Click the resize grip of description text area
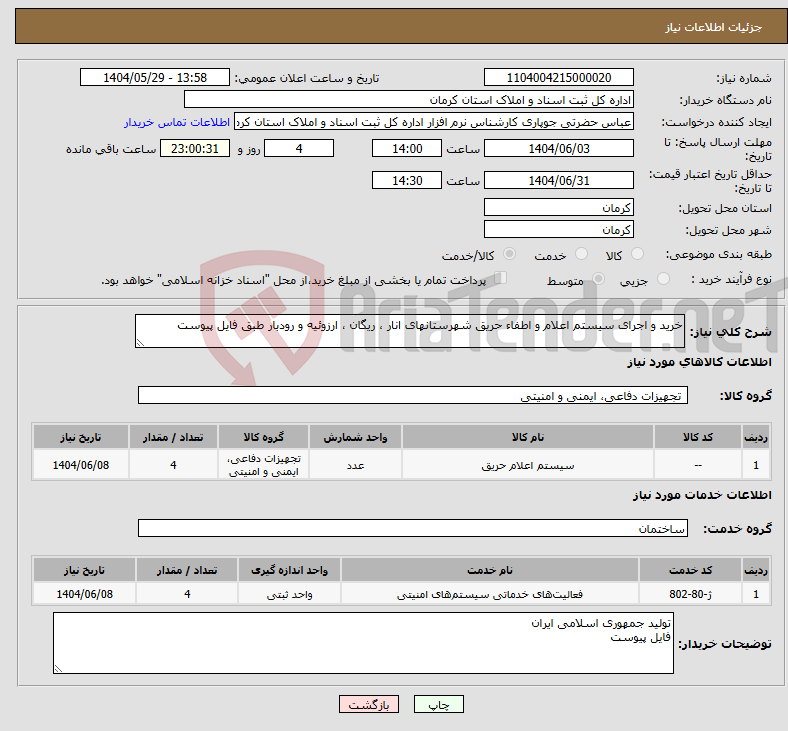Viewport: 788px width, 731px height. pos(140,343)
